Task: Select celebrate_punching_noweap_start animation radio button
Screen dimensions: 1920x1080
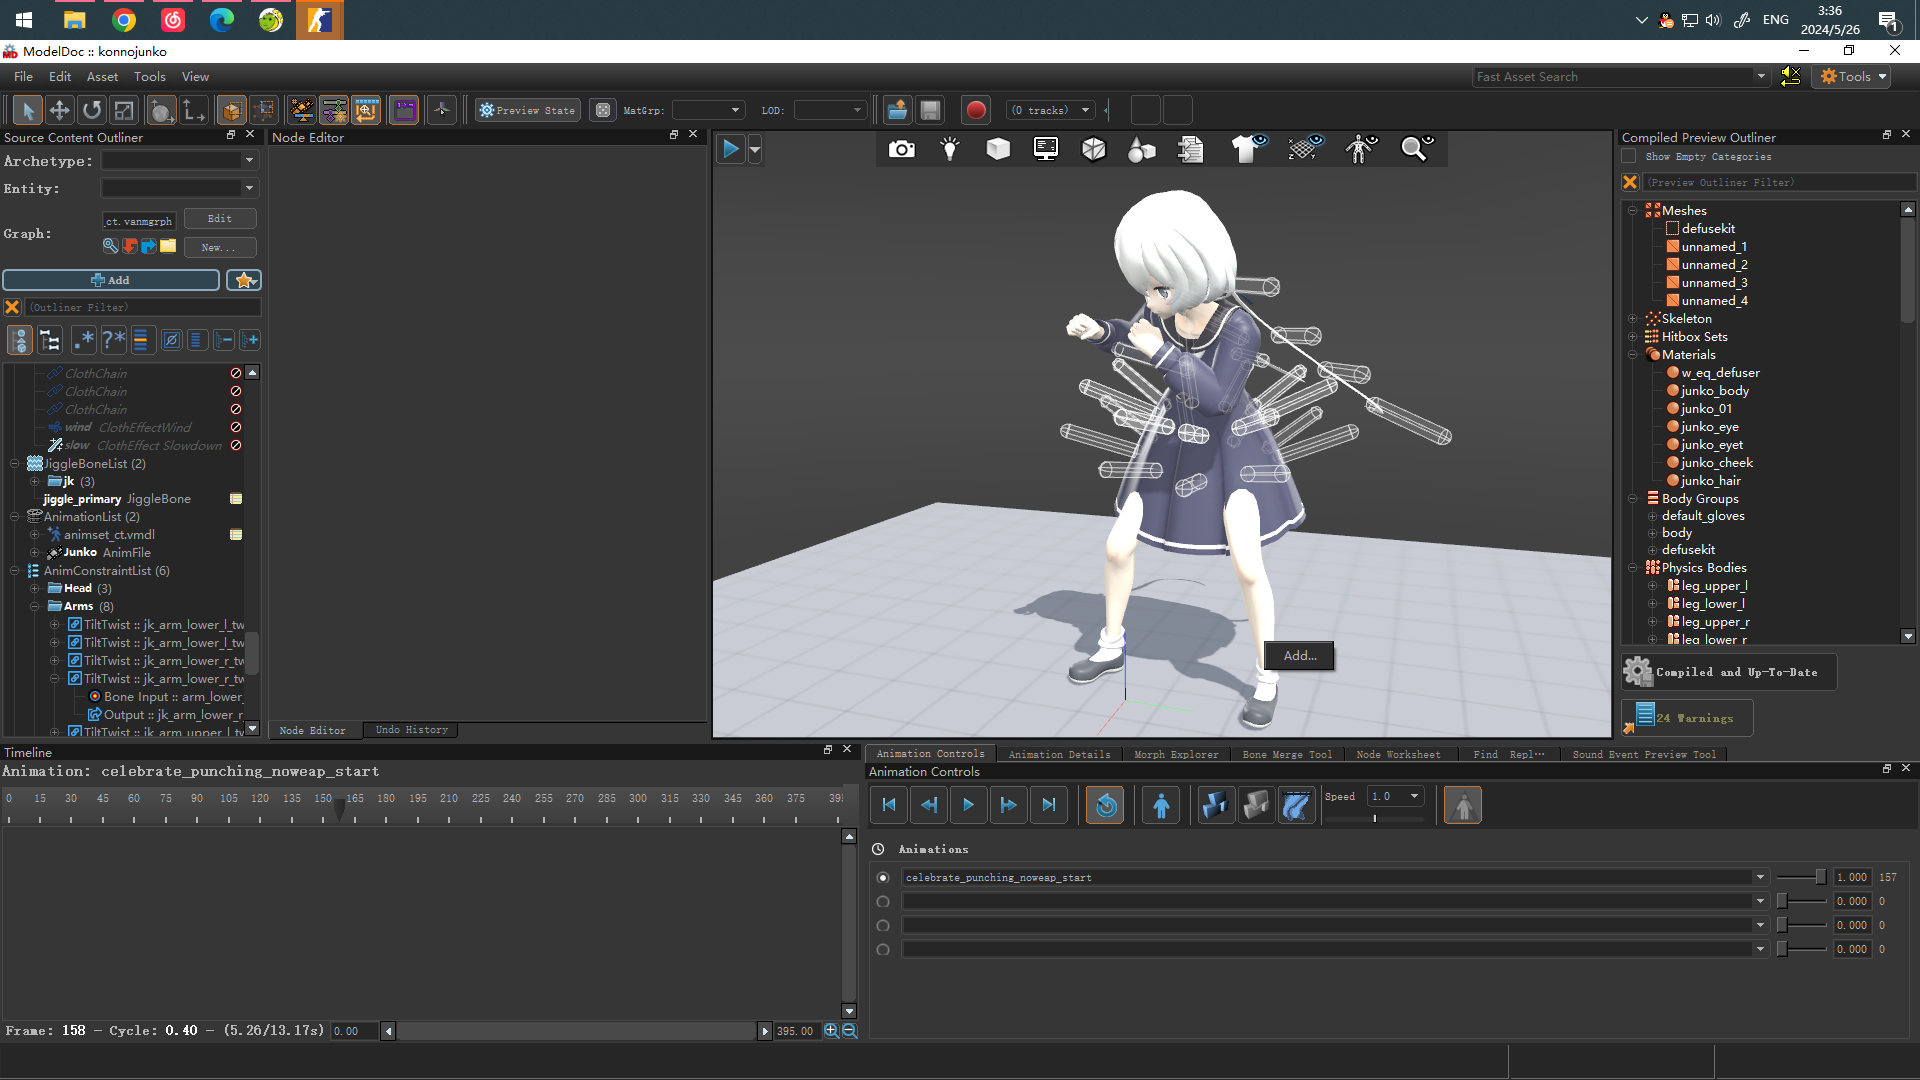Action: pyautogui.click(x=883, y=878)
